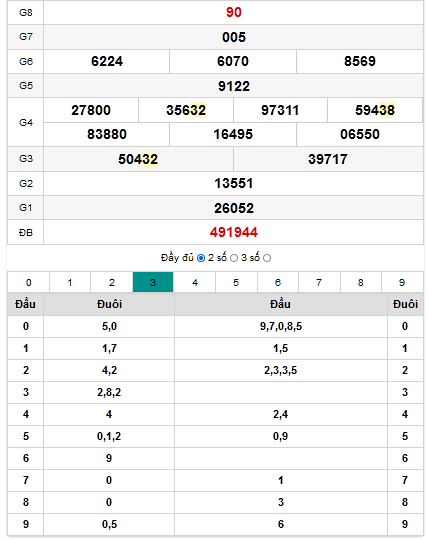Click the special prize number 491944
428x540 pixels.
[234, 232]
